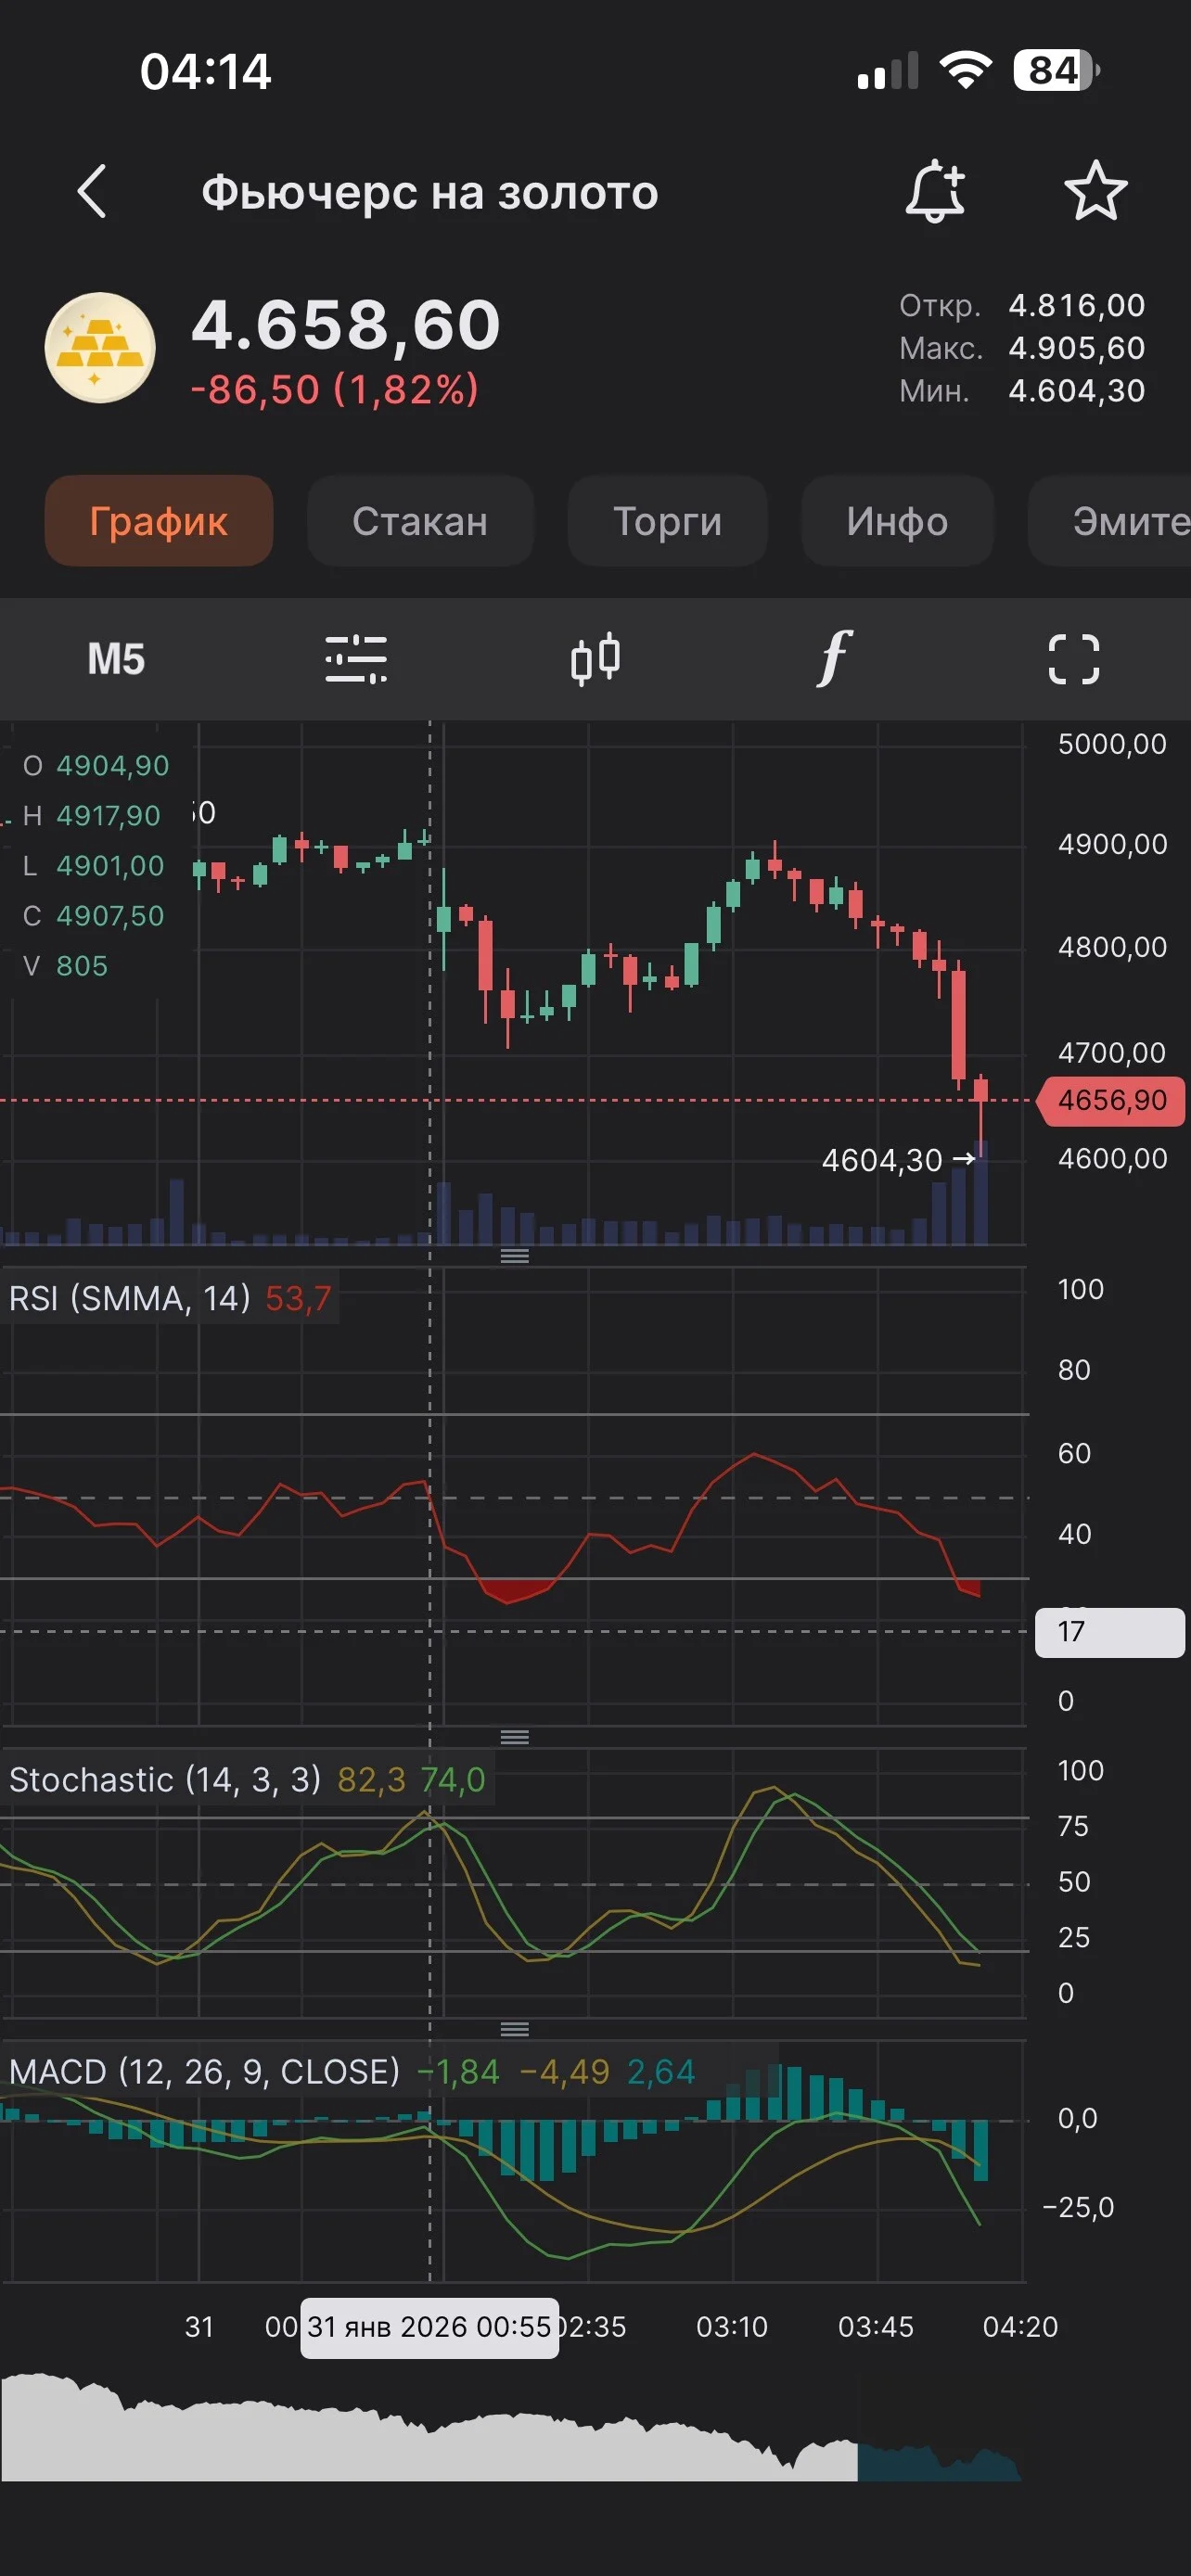This screenshot has width=1191, height=2576.
Task: Tap the RSI (SMMA, 14) indicator label
Action: [x=129, y=1298]
